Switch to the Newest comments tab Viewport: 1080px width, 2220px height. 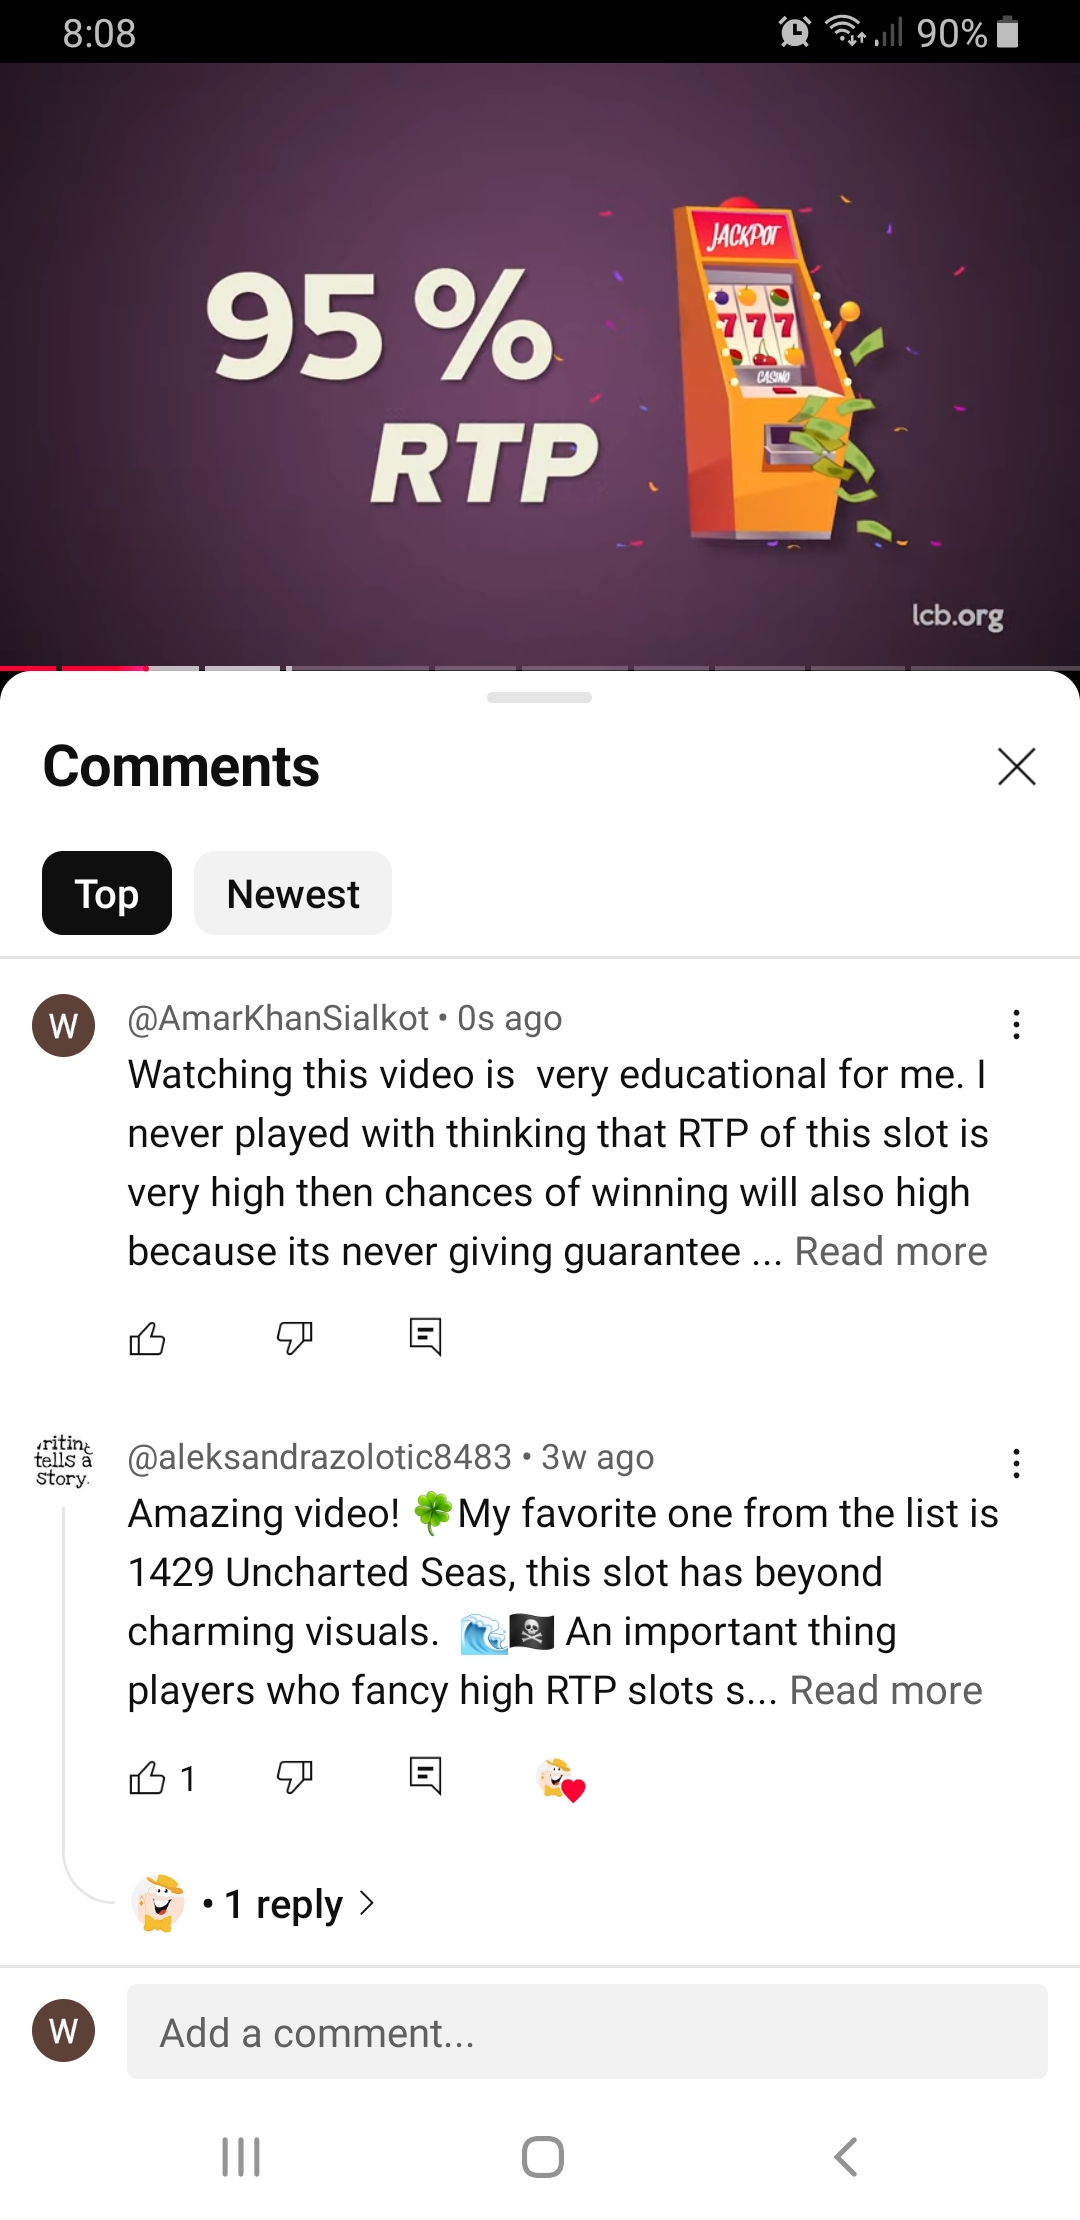point(293,893)
